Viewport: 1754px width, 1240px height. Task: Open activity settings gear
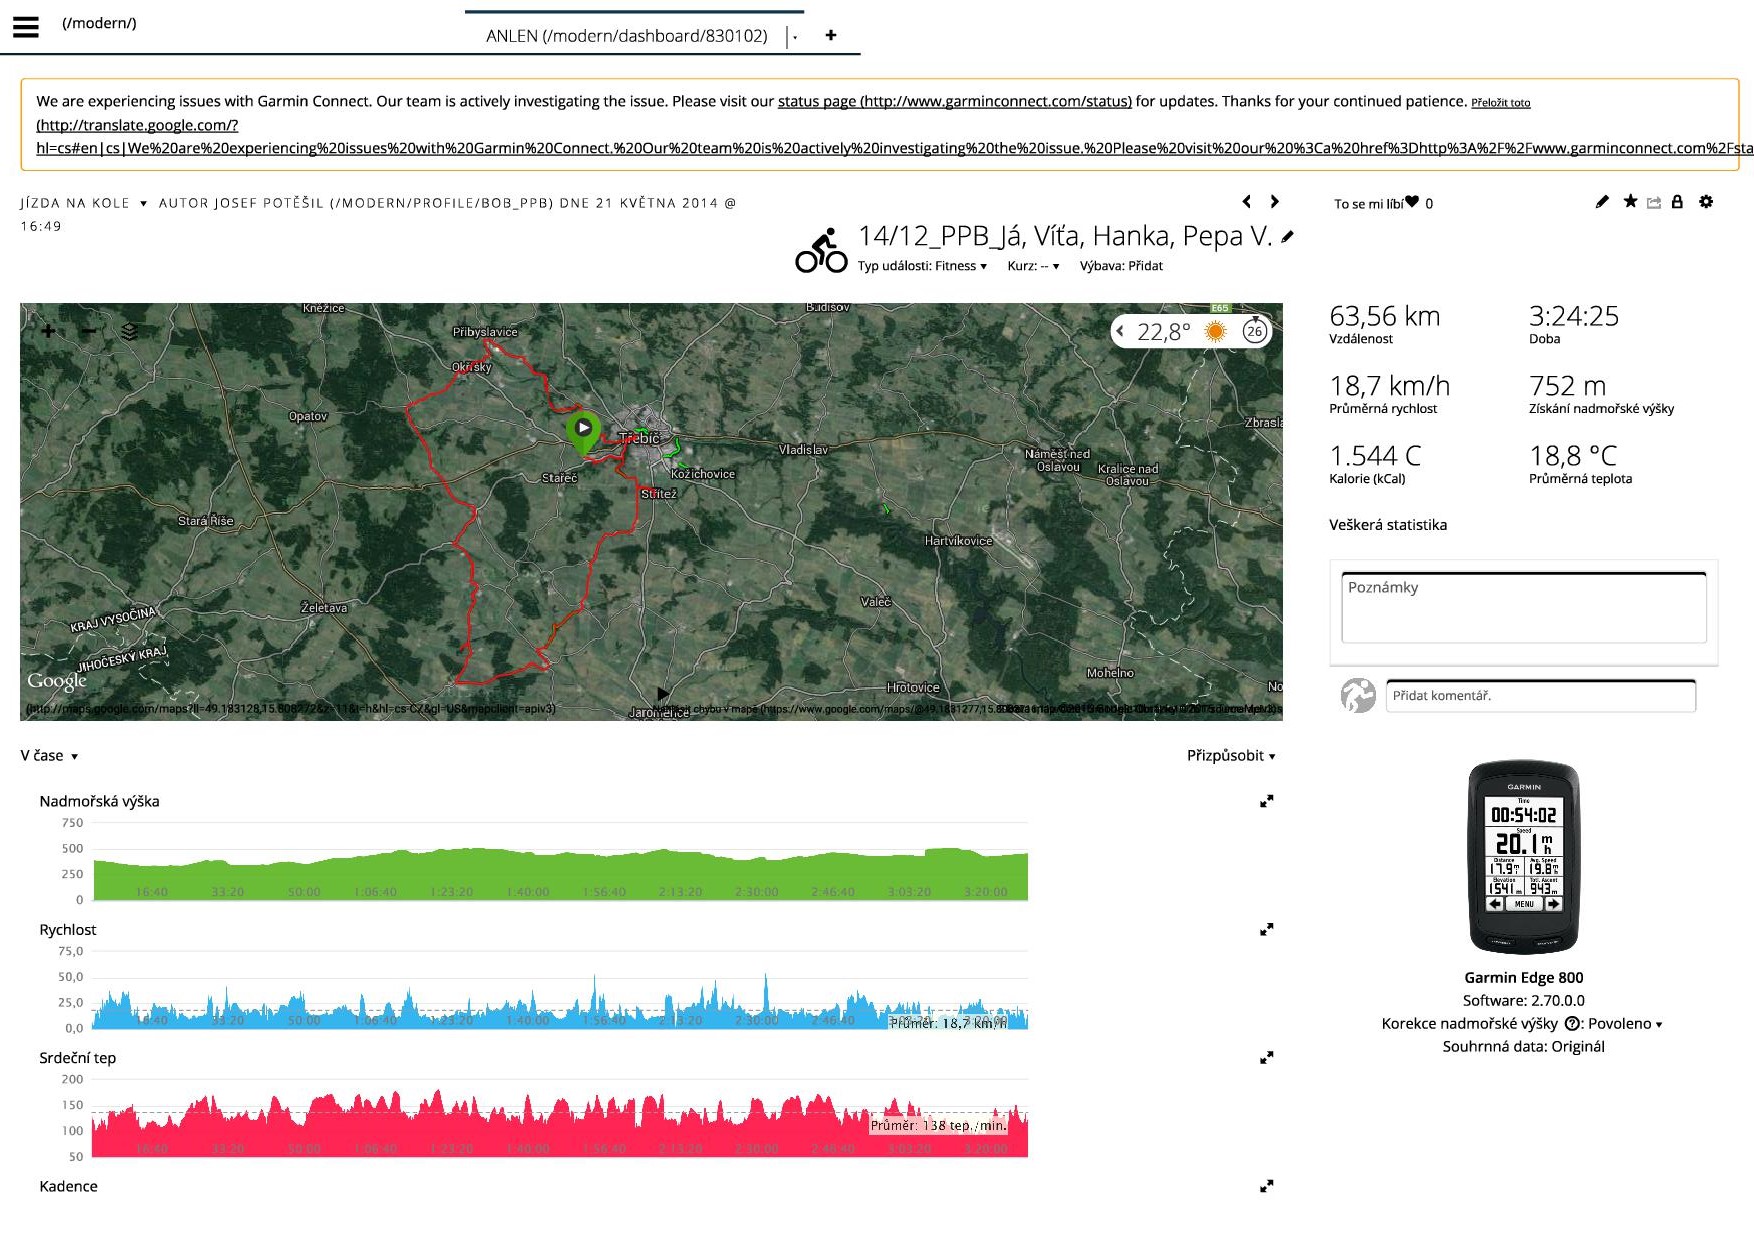(x=1706, y=202)
